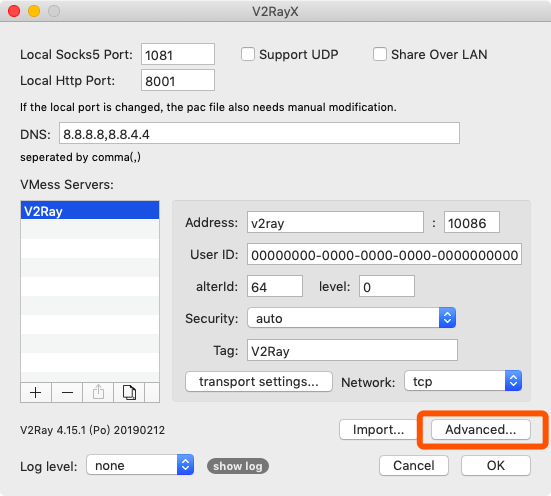Click the share server icon below list

[x=98, y=392]
